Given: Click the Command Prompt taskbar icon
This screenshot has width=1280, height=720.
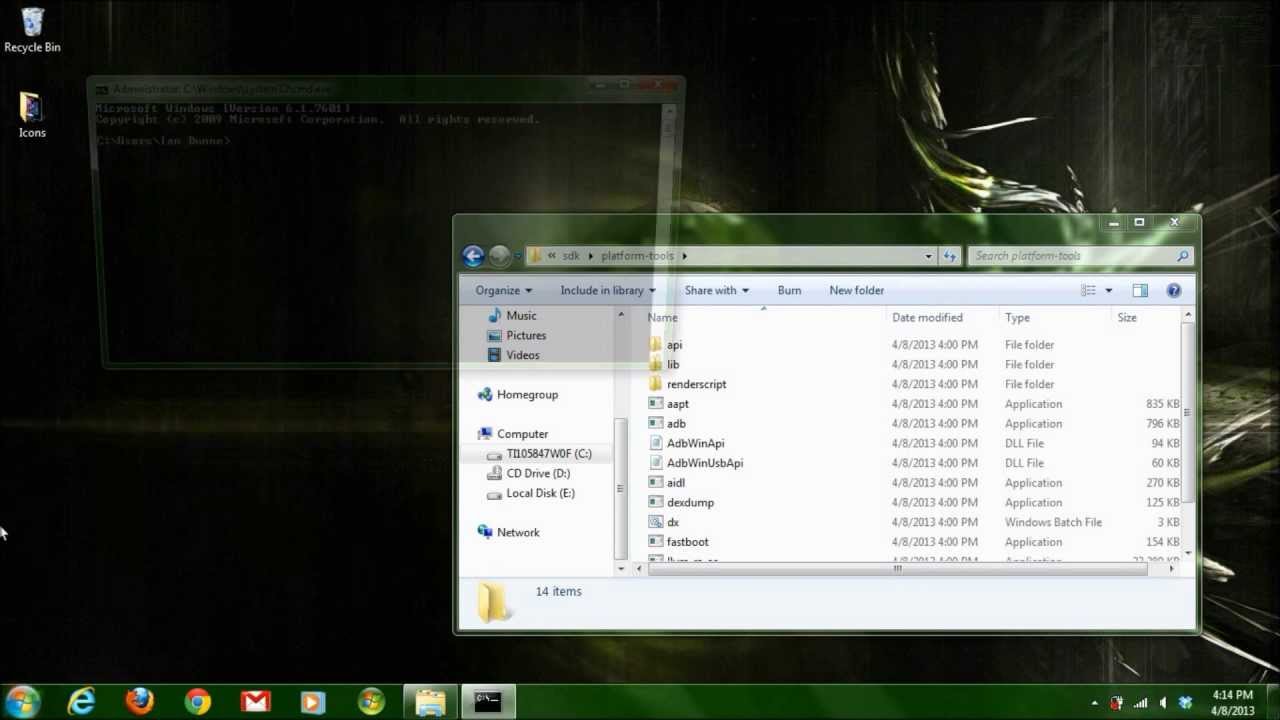Looking at the screenshot, I should point(488,702).
